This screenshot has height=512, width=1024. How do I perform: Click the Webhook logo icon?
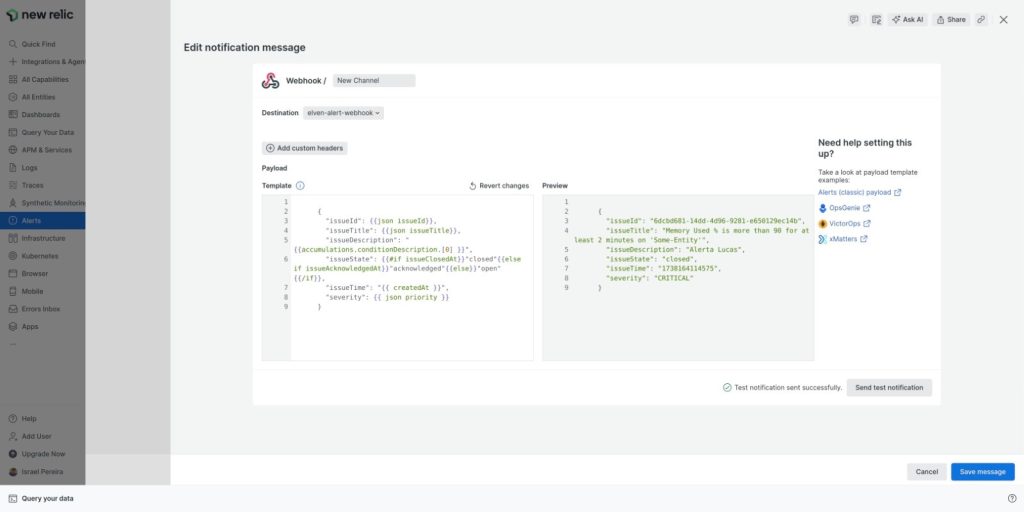270,81
